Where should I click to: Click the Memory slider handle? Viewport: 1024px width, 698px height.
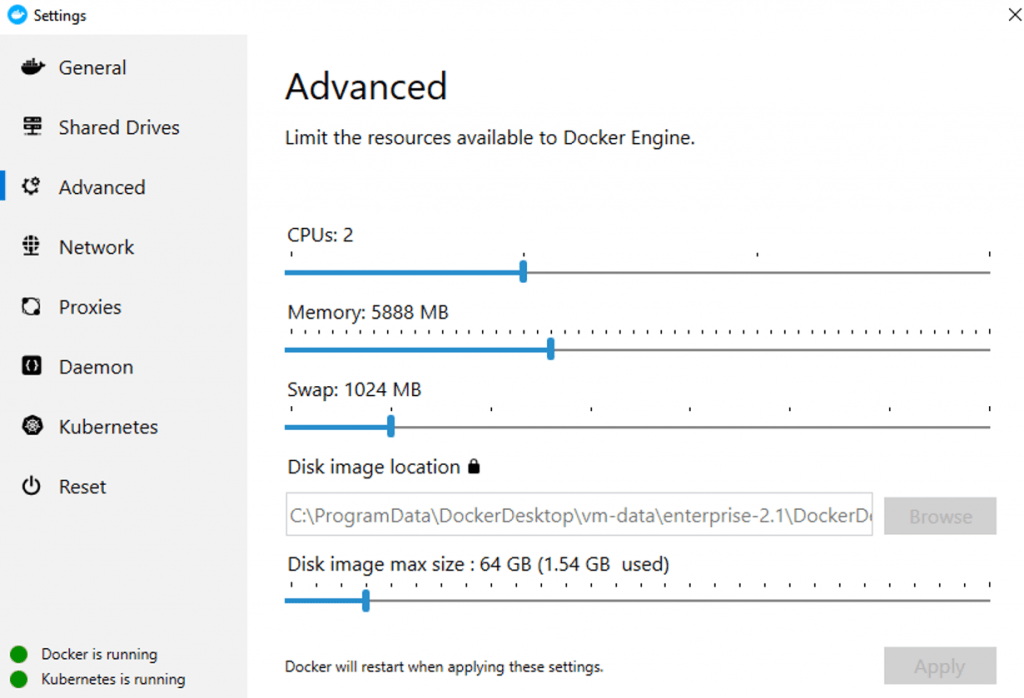point(551,349)
